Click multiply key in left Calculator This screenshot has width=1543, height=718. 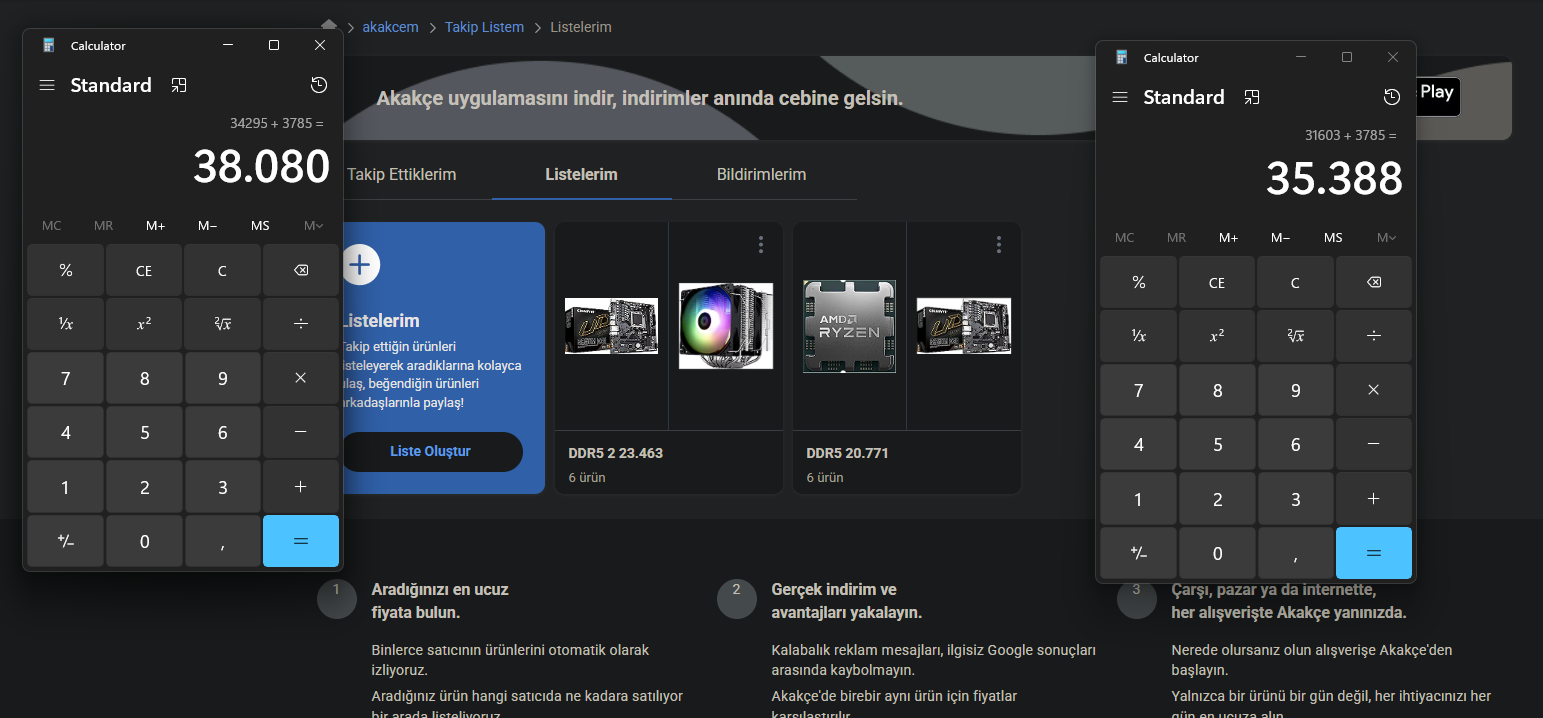(301, 378)
